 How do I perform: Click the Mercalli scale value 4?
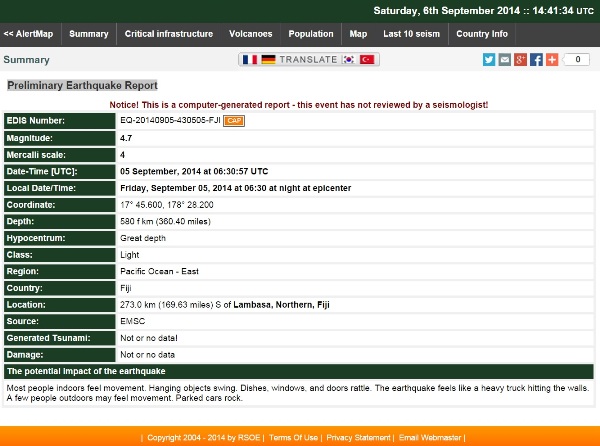122,155
